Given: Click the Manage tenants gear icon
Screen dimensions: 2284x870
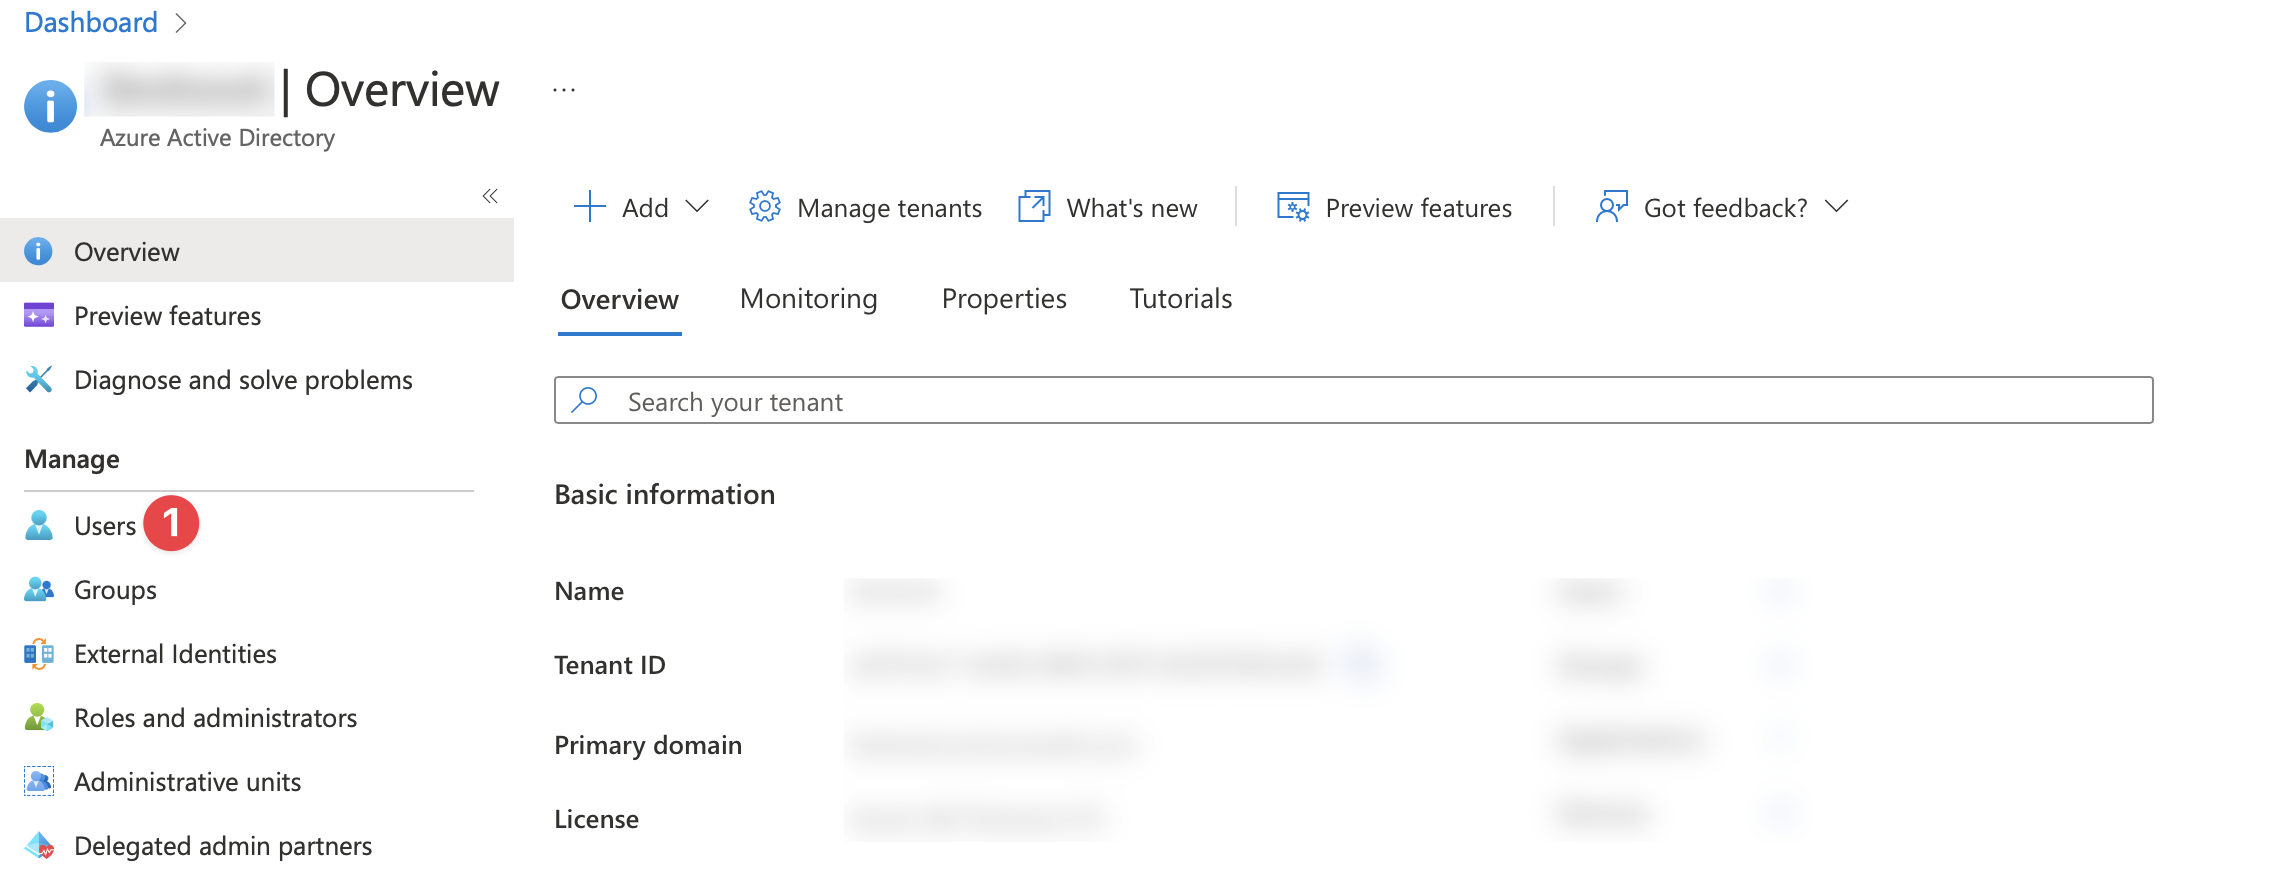Looking at the screenshot, I should pyautogui.click(x=765, y=207).
